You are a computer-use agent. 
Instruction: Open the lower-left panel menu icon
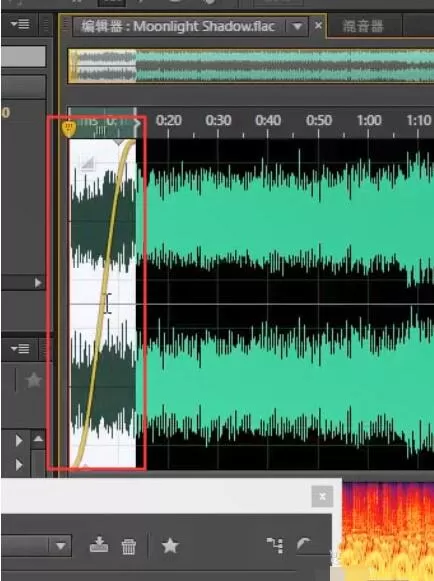coord(20,349)
